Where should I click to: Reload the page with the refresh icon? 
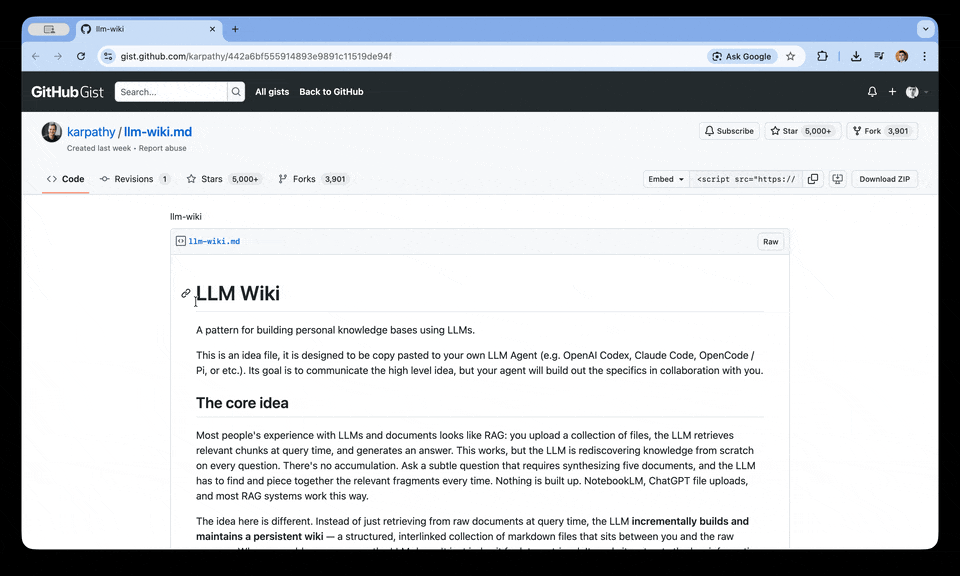click(81, 56)
